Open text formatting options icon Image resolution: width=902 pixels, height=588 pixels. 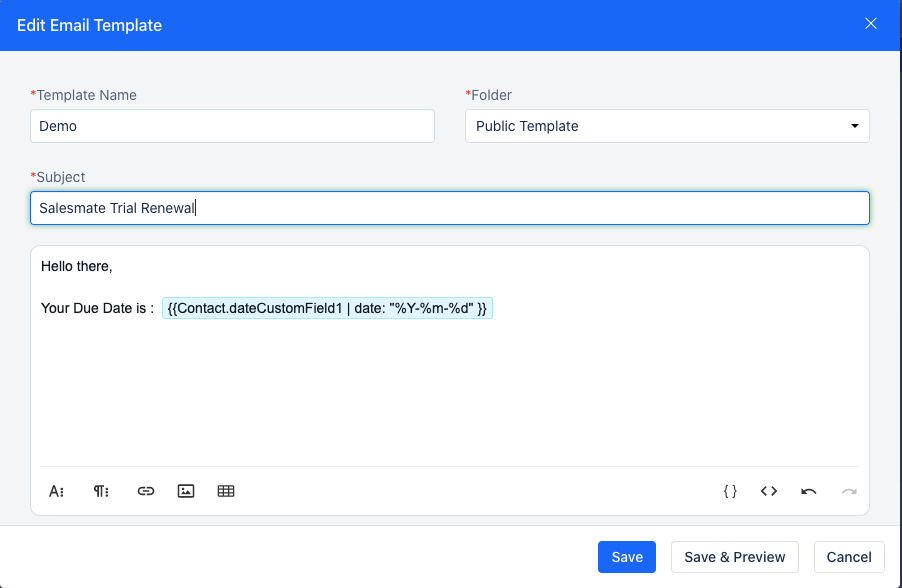click(56, 491)
